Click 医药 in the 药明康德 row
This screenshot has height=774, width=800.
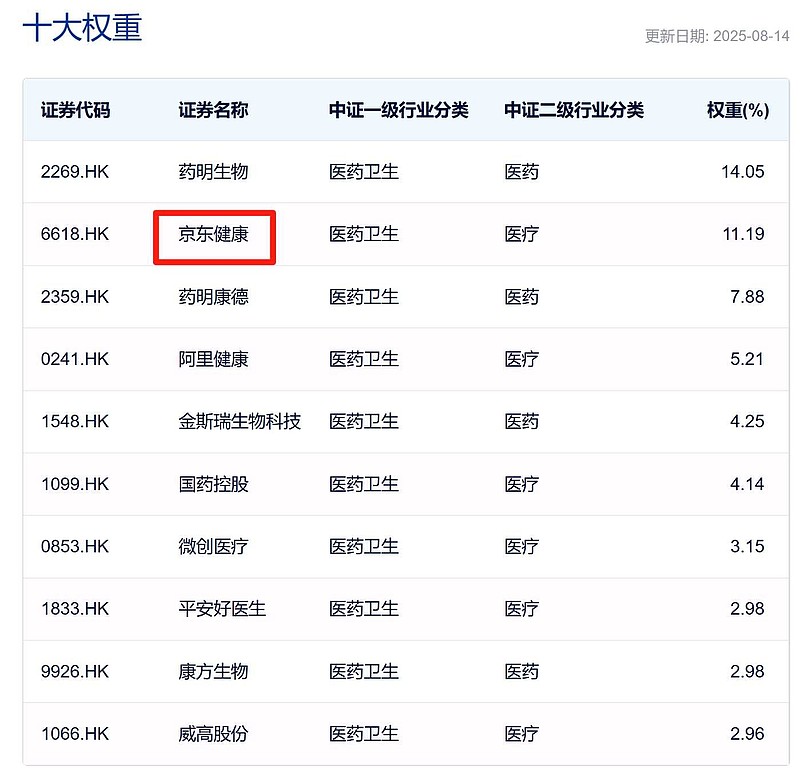522,297
